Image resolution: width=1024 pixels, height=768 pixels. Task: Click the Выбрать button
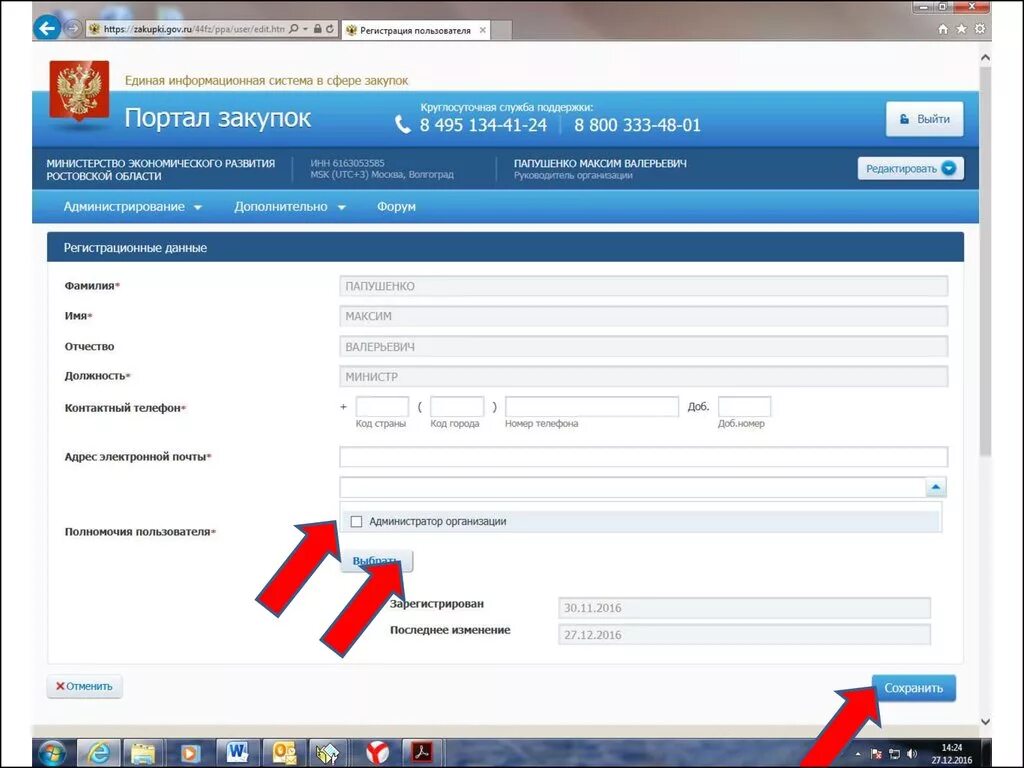(x=376, y=561)
